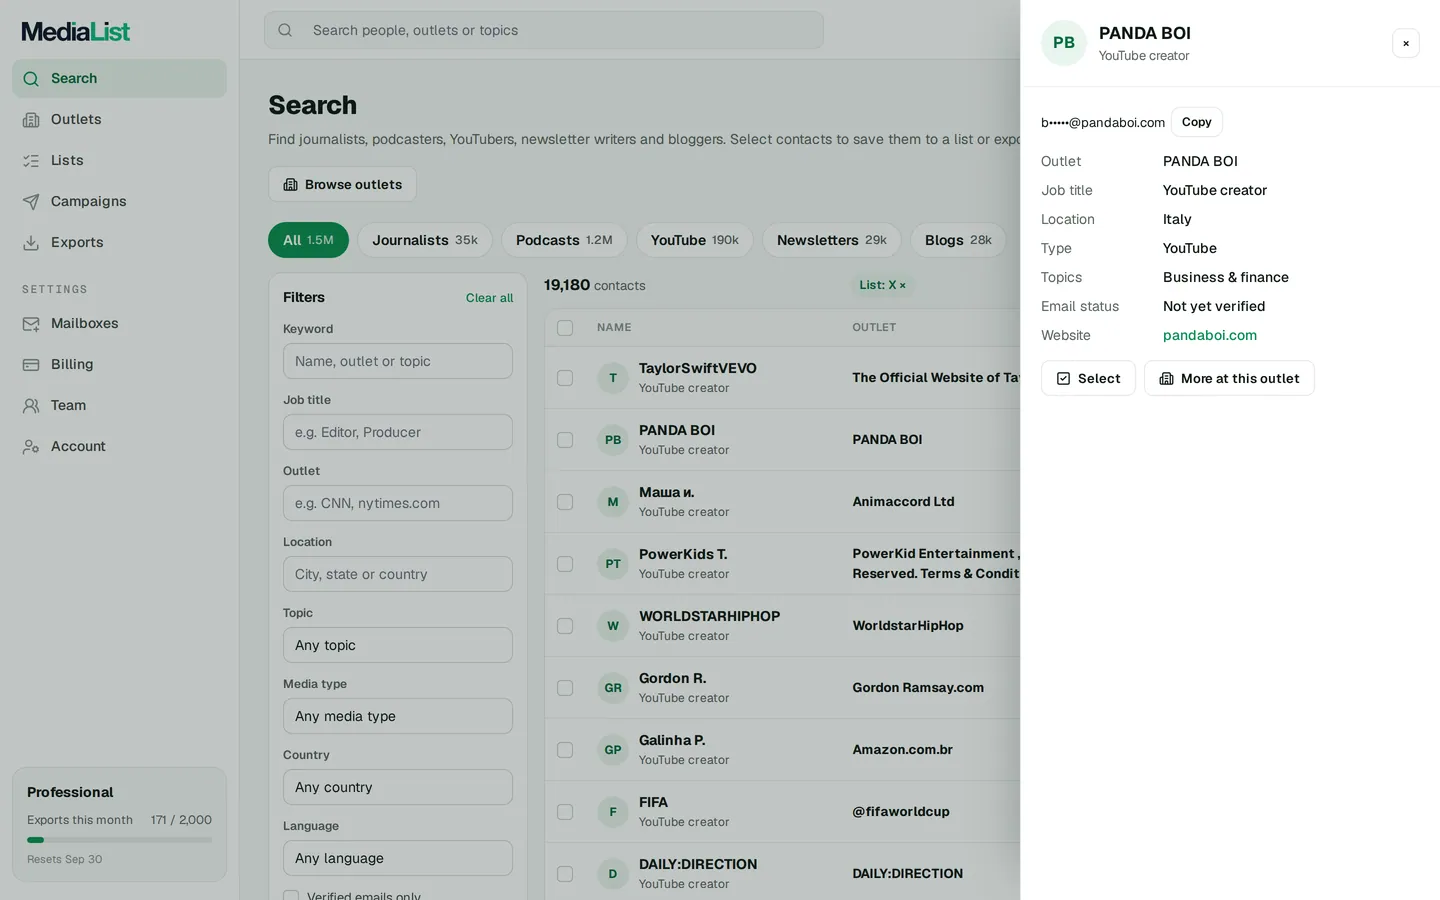
Task: Close the PANDA BOI detail panel
Action: tap(1406, 43)
